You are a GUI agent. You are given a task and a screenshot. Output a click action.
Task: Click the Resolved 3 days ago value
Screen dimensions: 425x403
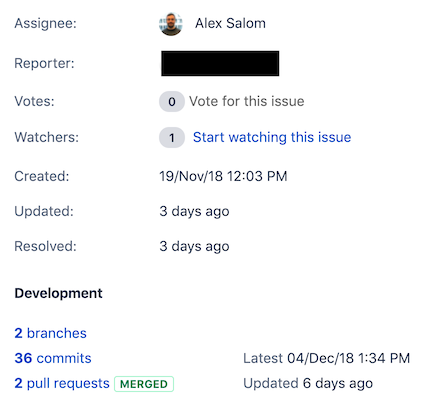pyautogui.click(x=194, y=246)
